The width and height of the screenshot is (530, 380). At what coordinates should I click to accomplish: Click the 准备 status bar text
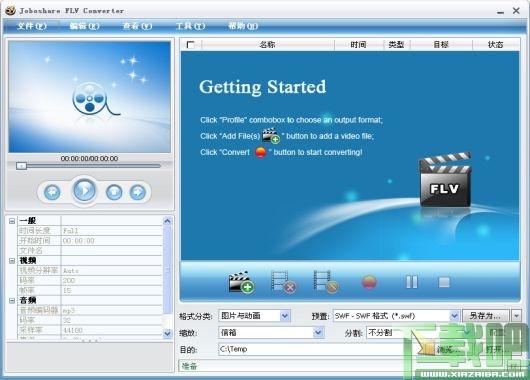pos(189,366)
